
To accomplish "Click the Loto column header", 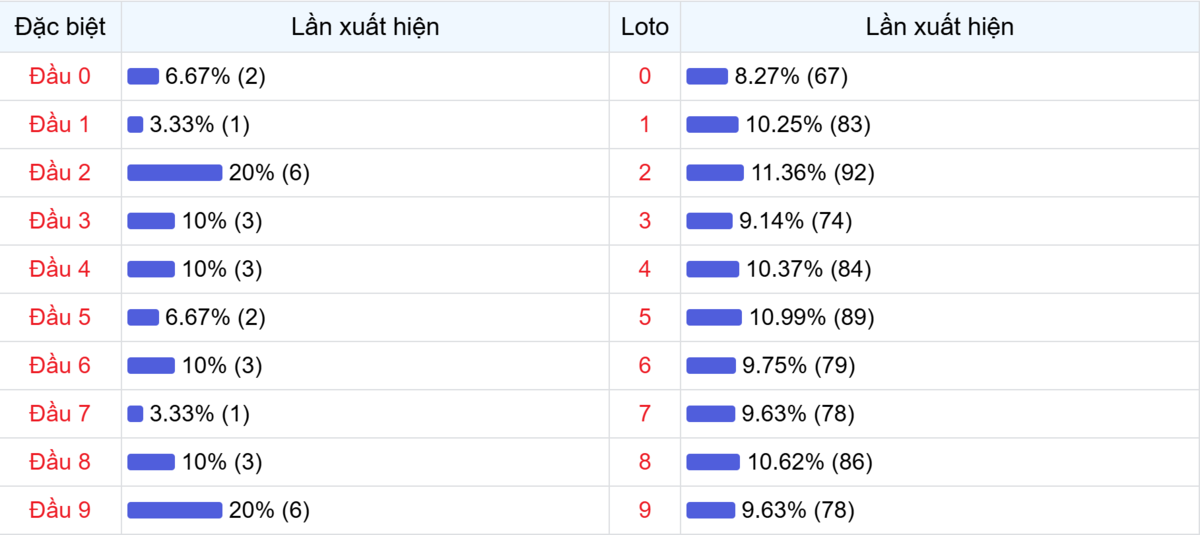I will 645,27.
